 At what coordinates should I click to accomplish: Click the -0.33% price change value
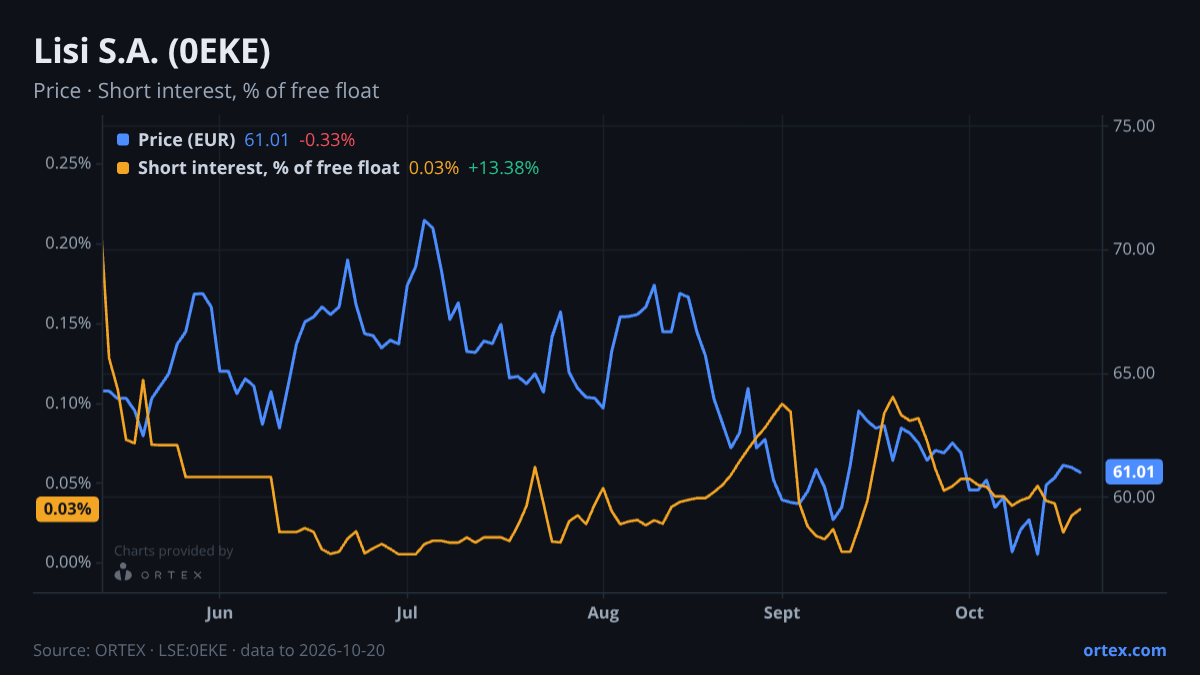click(326, 140)
